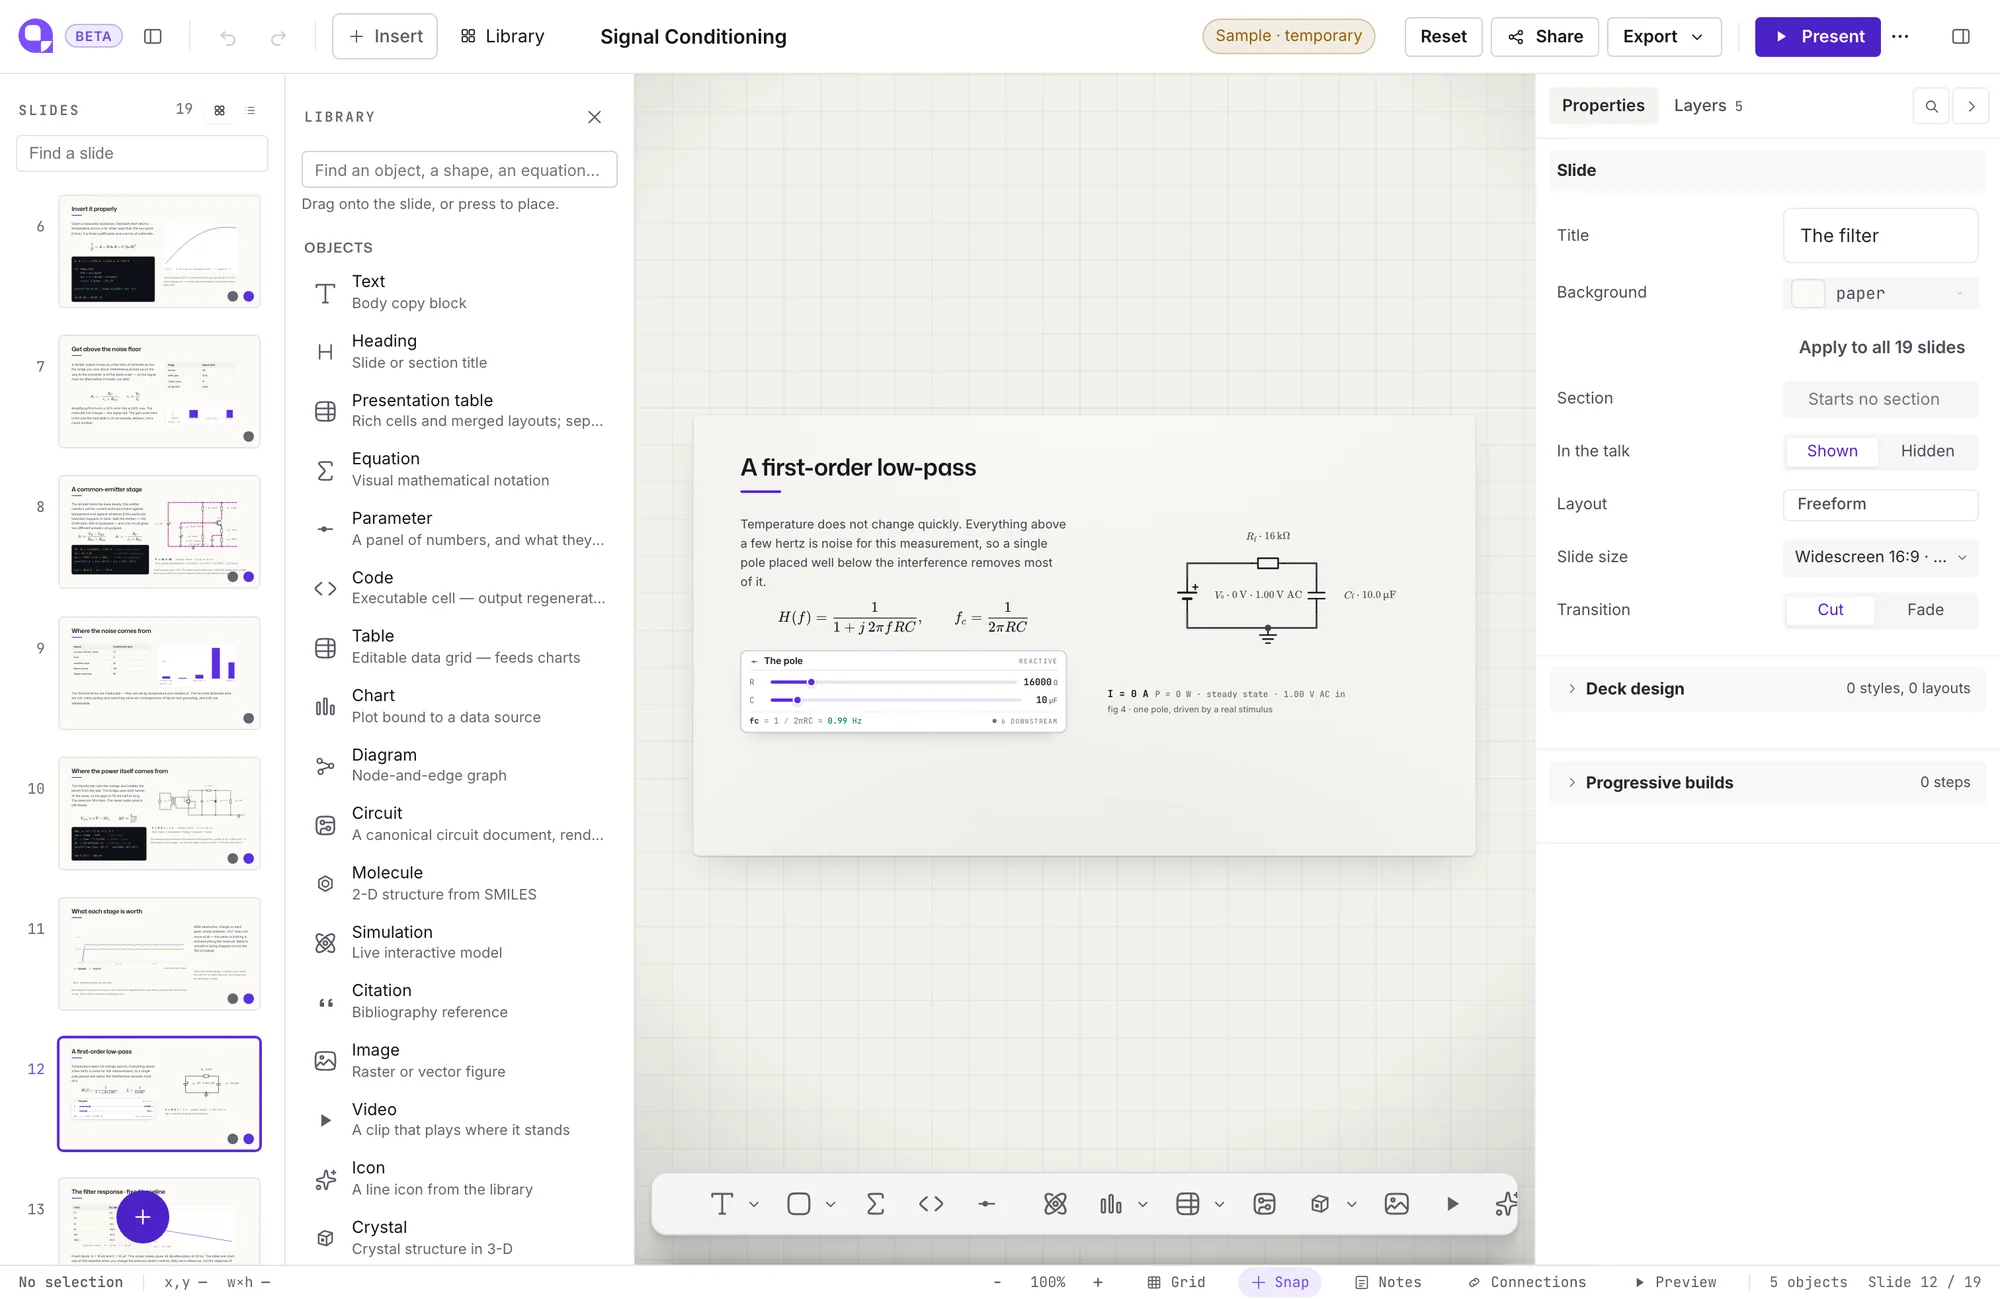Expand the Deck design section
This screenshot has height=1299, width=2000.
click(1767, 688)
